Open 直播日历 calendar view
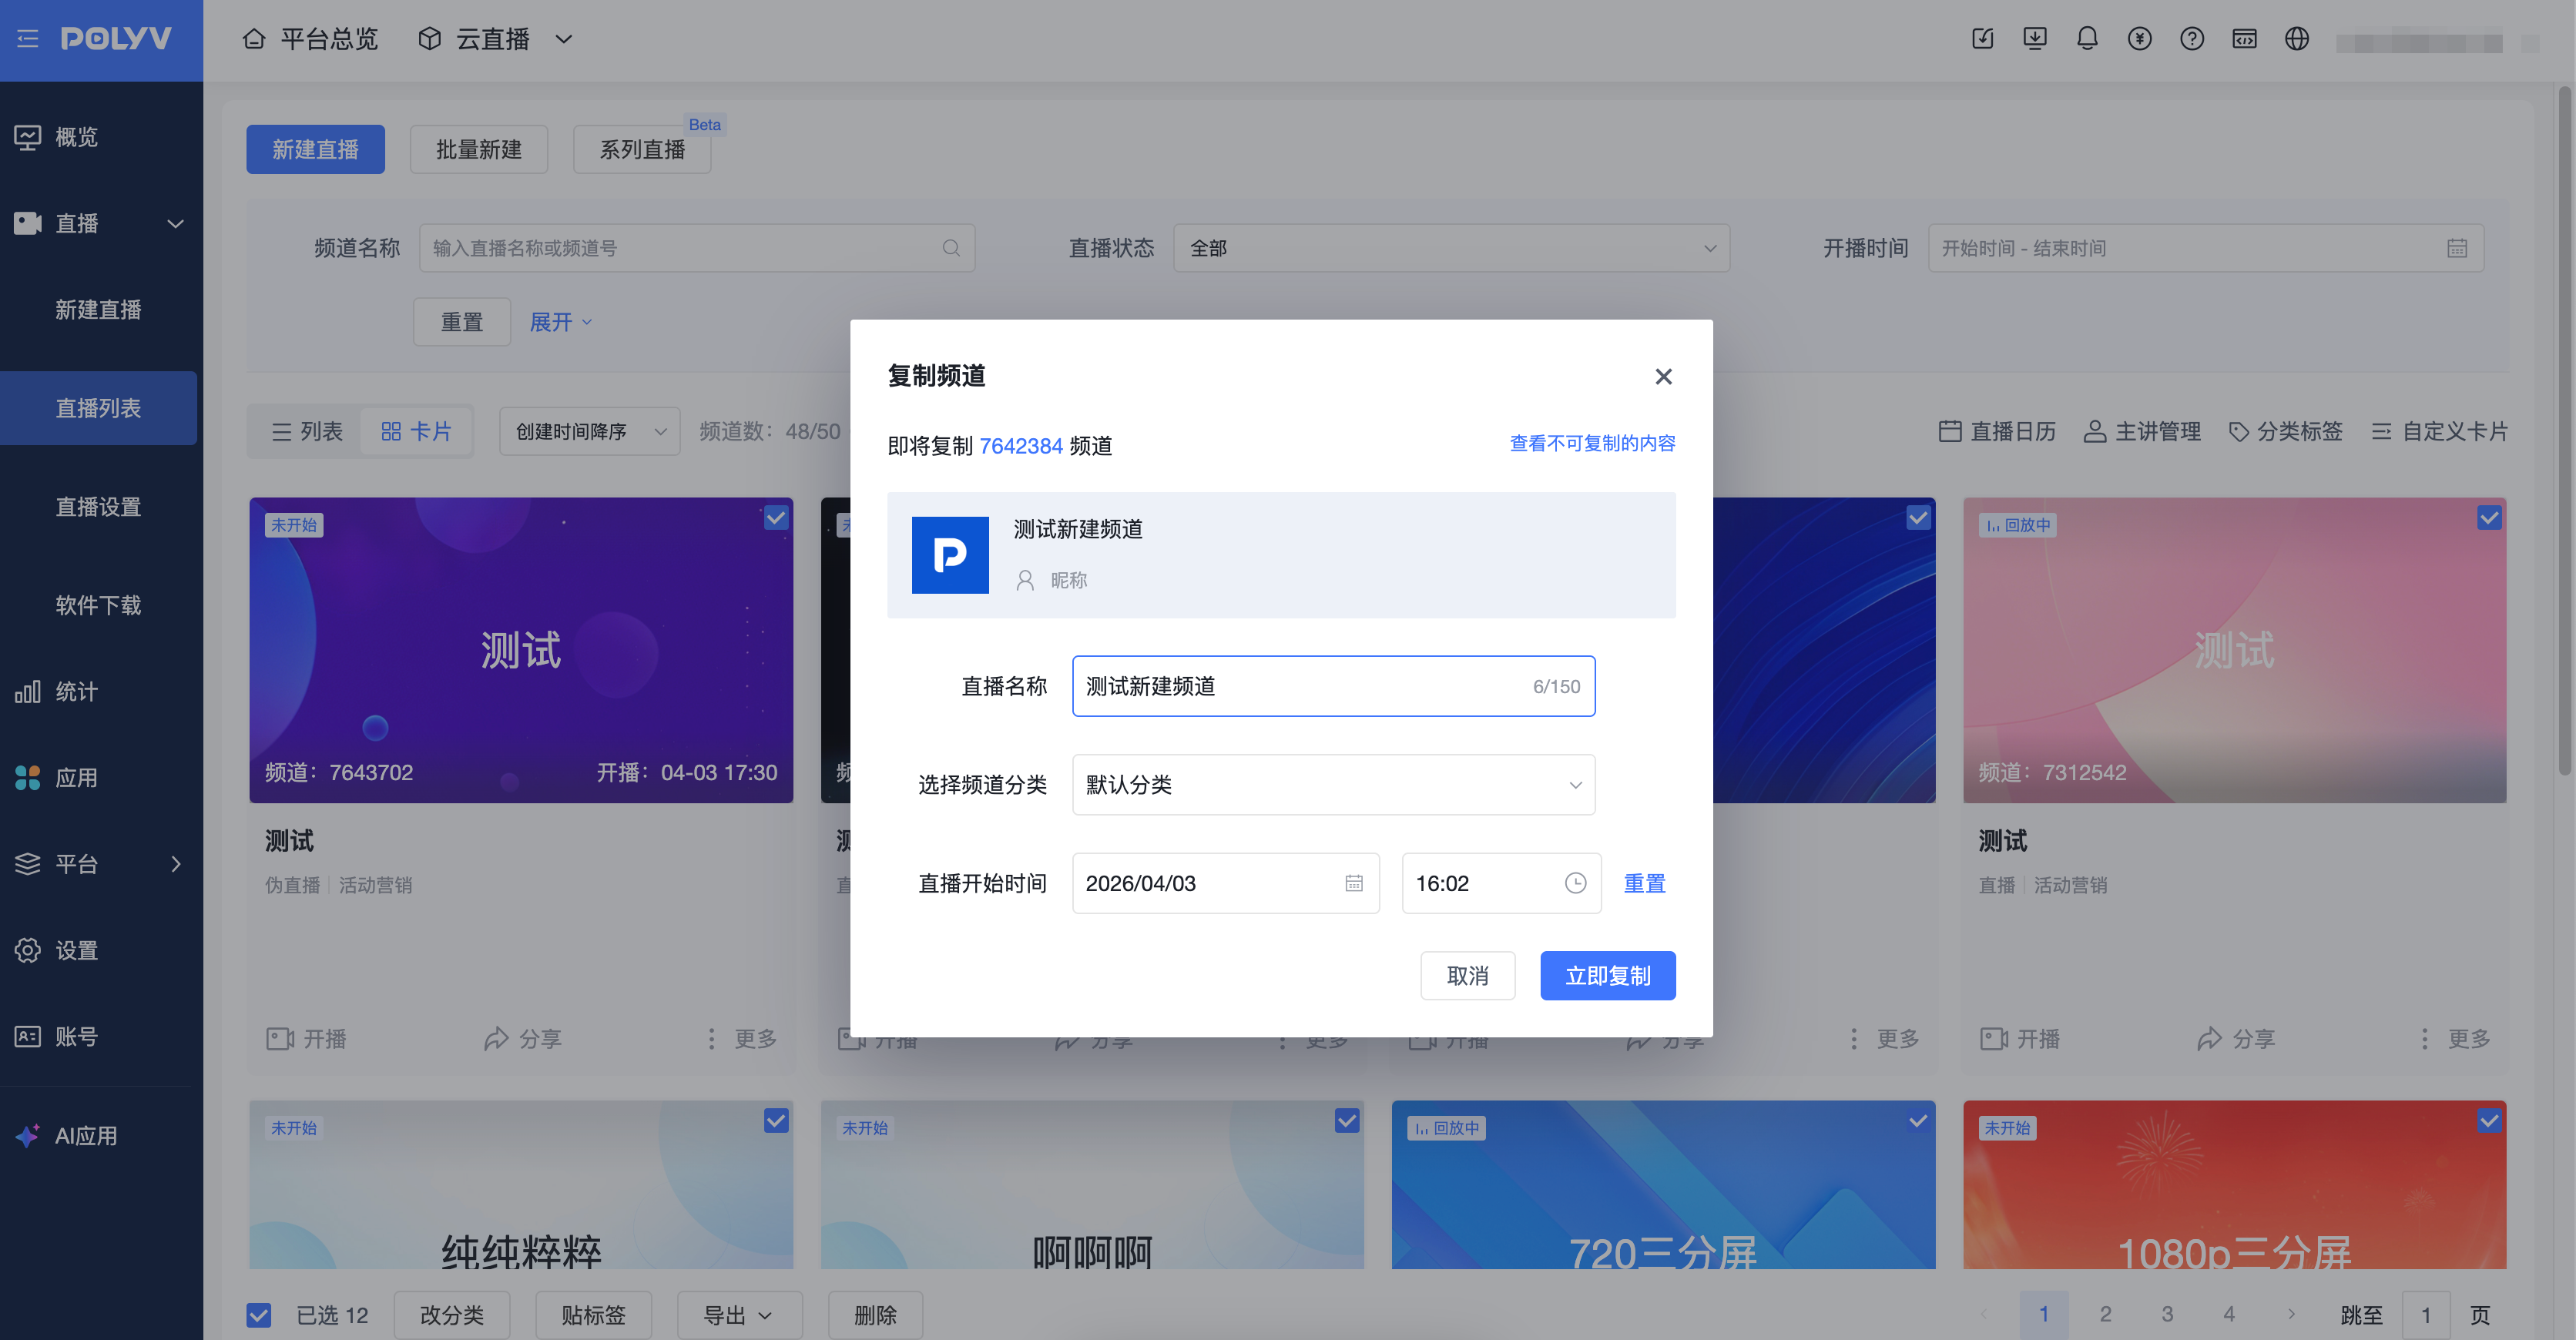The height and width of the screenshot is (1340, 2576). click(x=1997, y=431)
